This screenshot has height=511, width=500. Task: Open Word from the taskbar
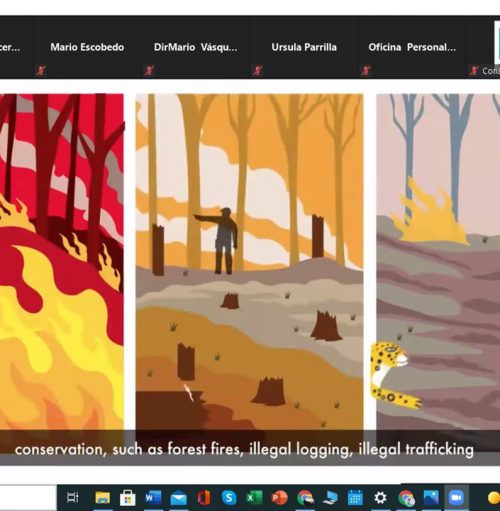153,498
